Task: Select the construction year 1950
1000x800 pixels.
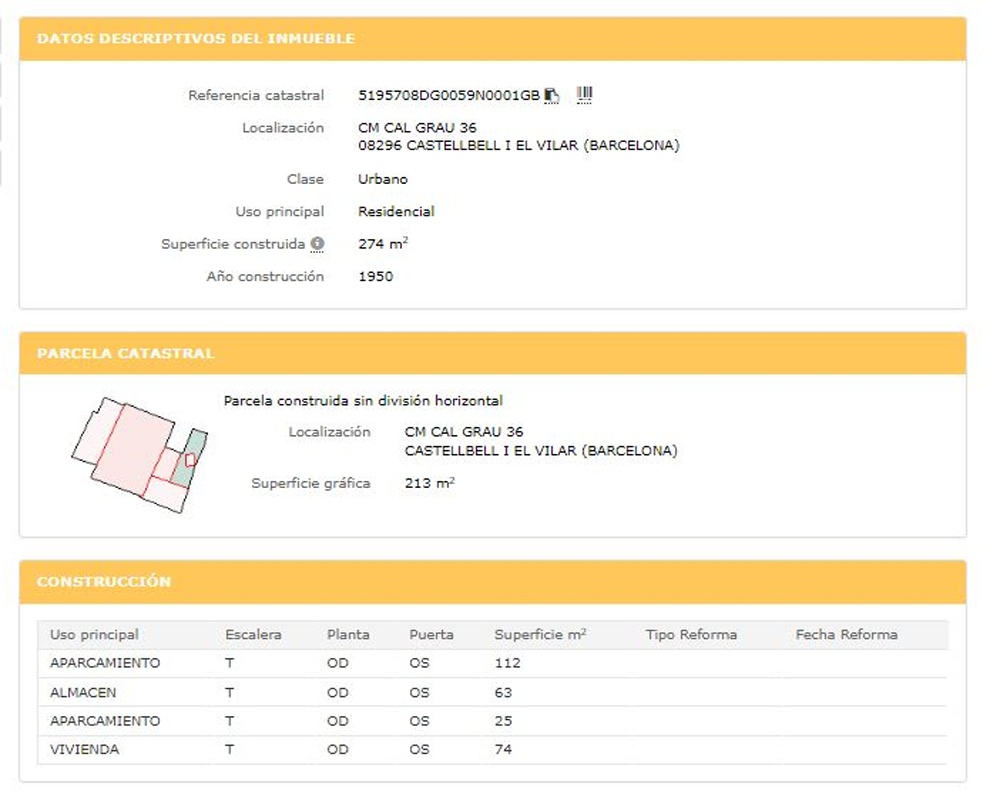Action: coord(376,277)
